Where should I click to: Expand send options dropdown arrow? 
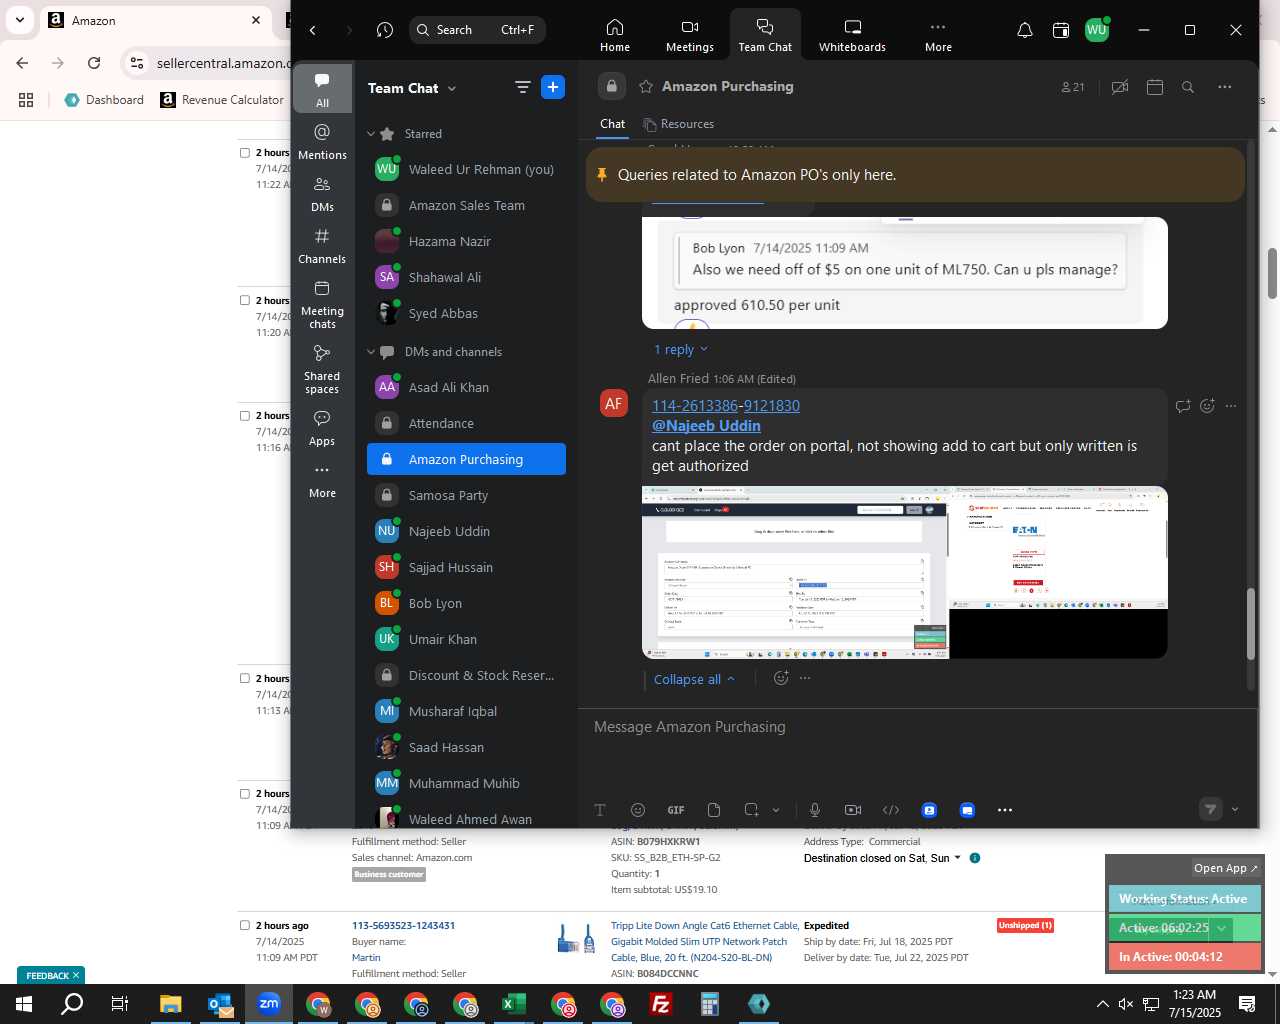point(1235,810)
